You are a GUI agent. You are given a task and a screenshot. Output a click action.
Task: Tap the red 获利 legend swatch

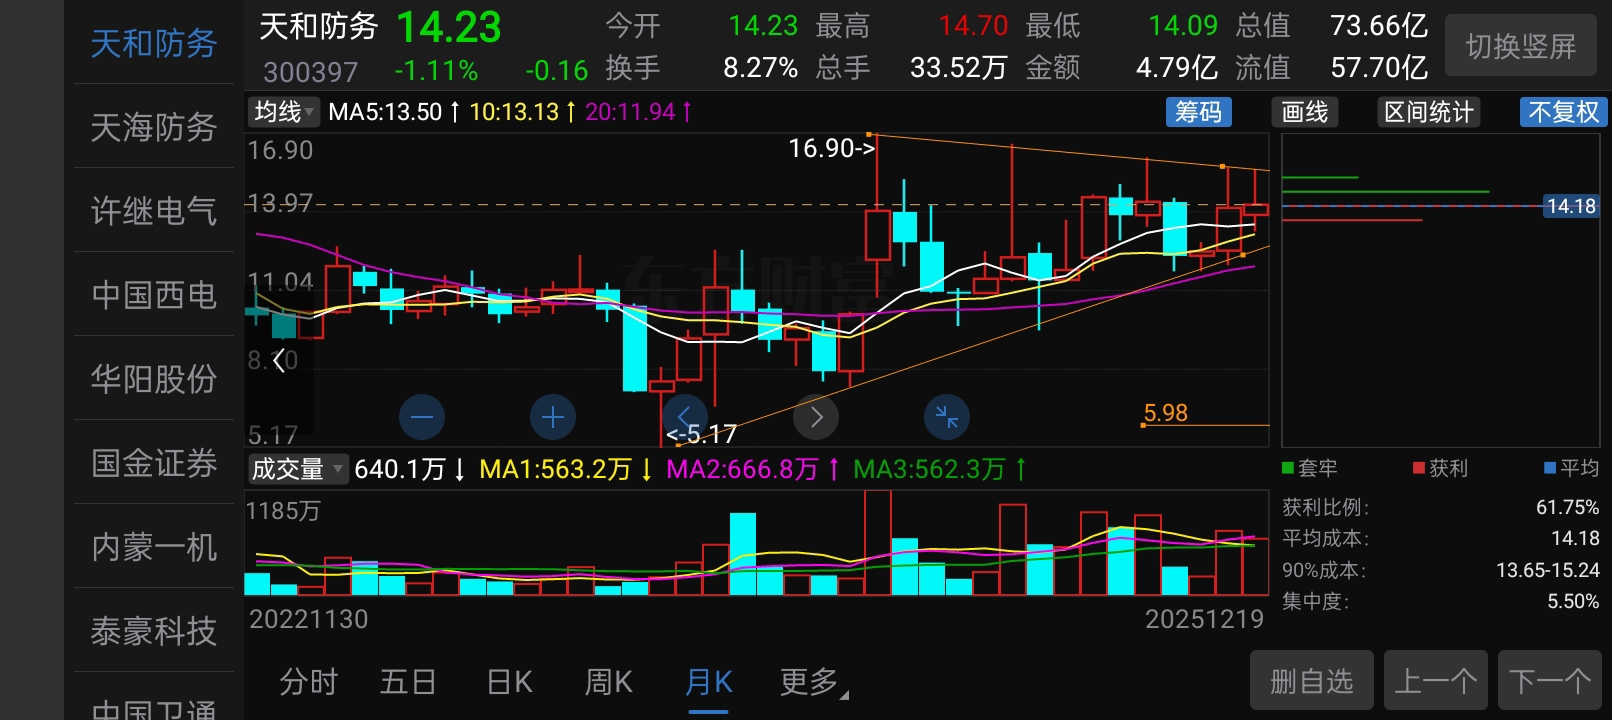click(x=1419, y=468)
